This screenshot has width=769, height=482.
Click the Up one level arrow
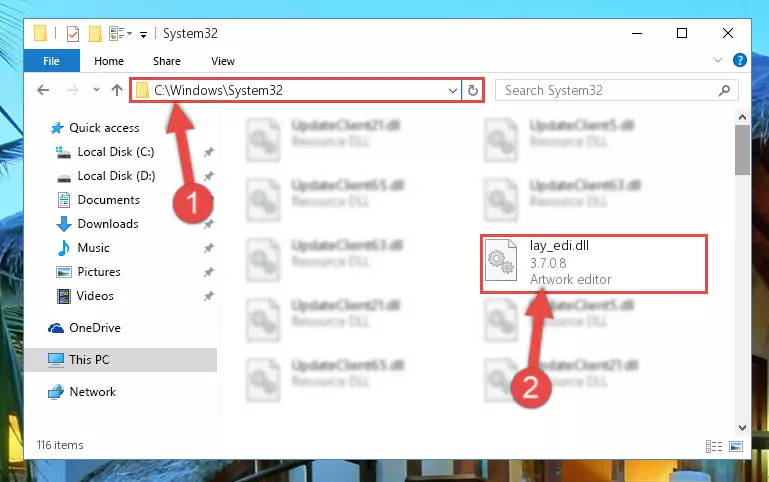117,90
